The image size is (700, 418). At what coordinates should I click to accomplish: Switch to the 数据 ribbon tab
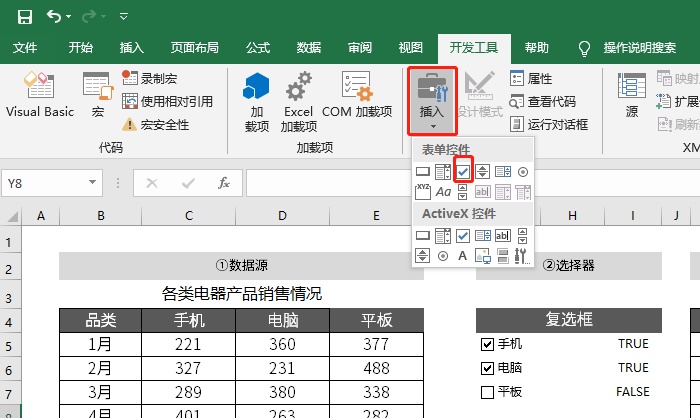[x=309, y=47]
